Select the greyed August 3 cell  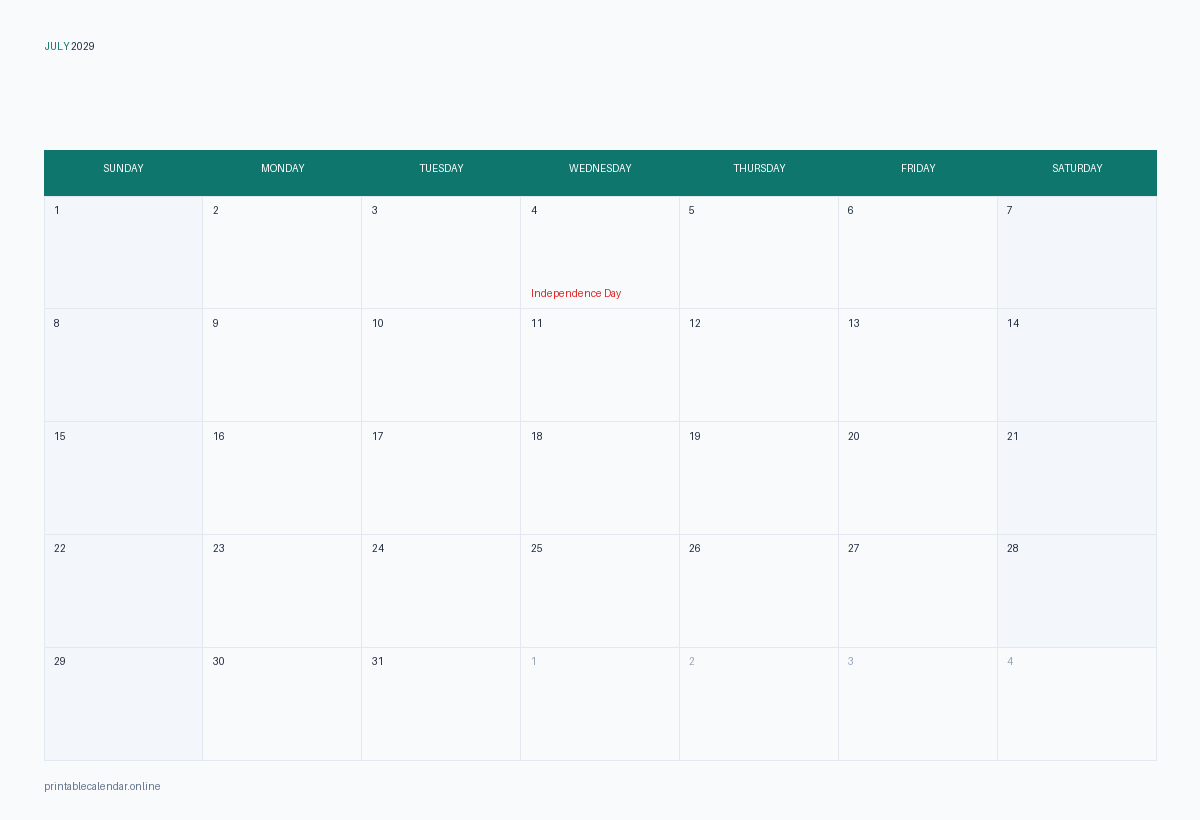pos(918,704)
